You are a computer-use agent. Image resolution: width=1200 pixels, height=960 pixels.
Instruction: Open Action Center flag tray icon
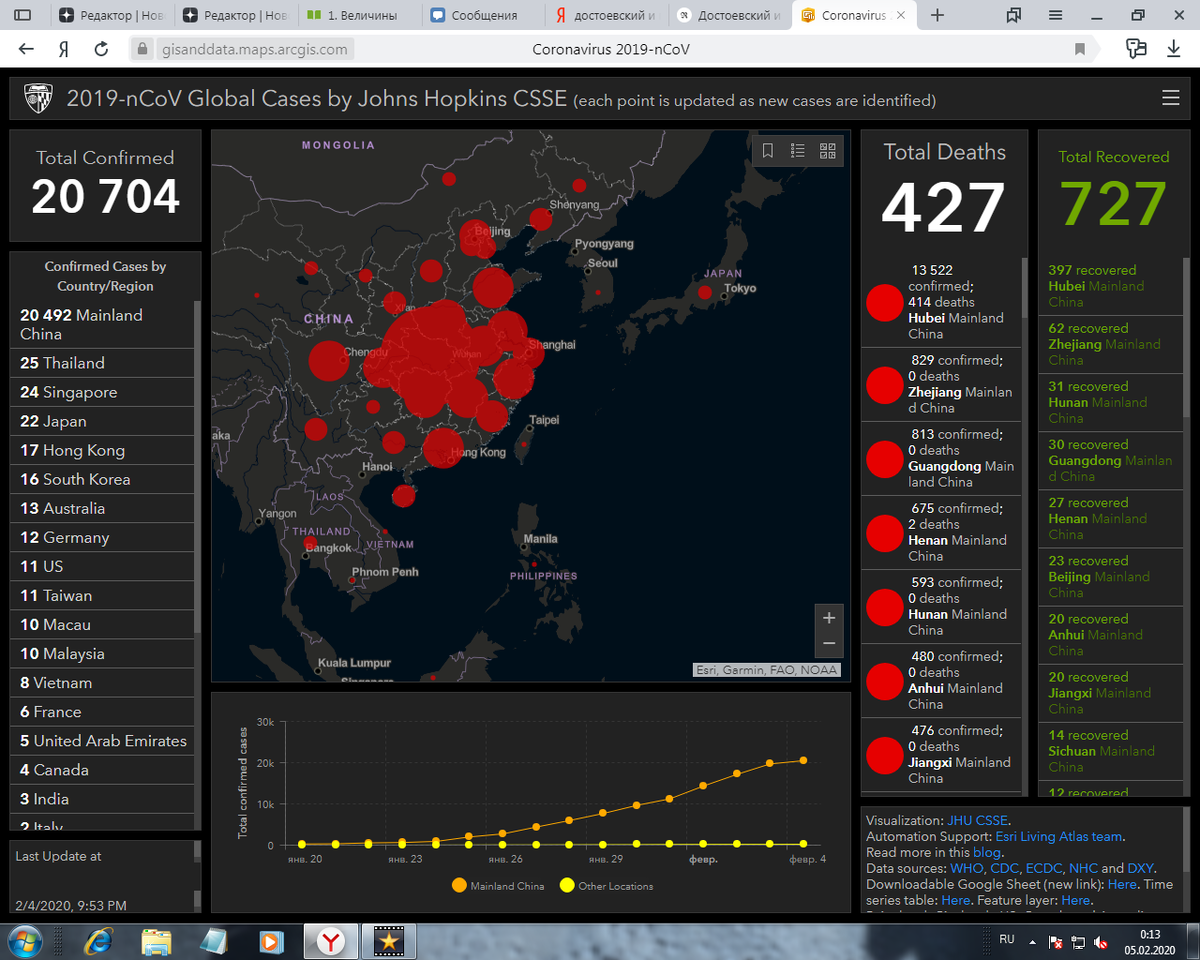(x=1056, y=942)
